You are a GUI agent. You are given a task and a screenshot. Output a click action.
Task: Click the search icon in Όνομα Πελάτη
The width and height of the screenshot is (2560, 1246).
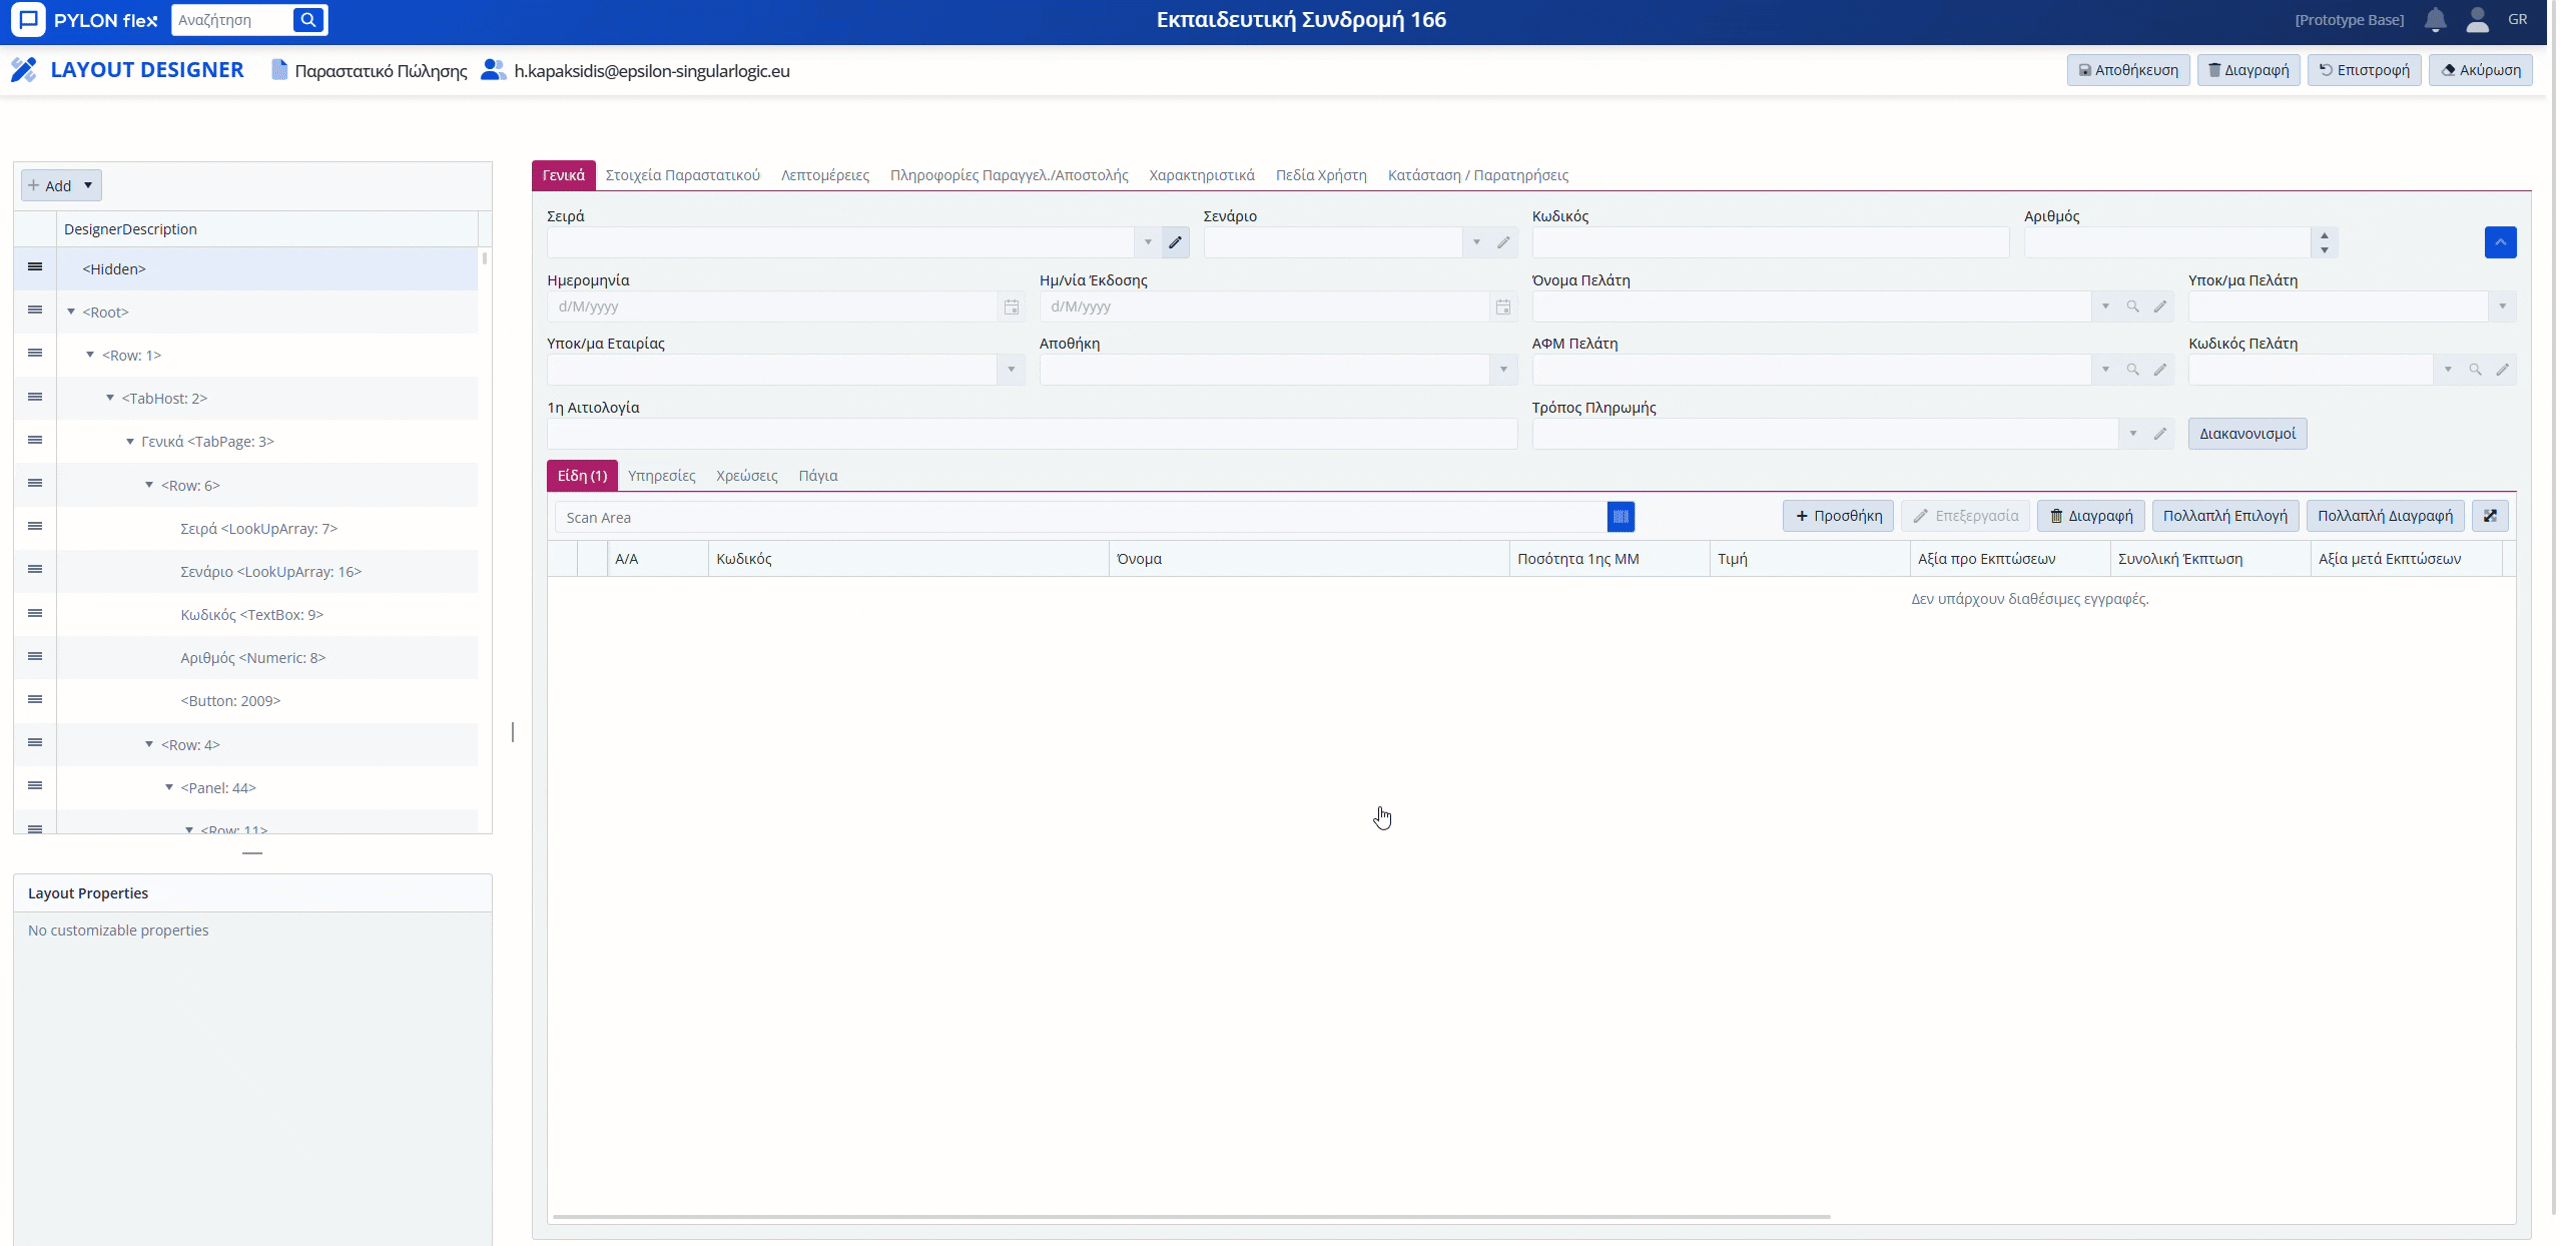2133,307
